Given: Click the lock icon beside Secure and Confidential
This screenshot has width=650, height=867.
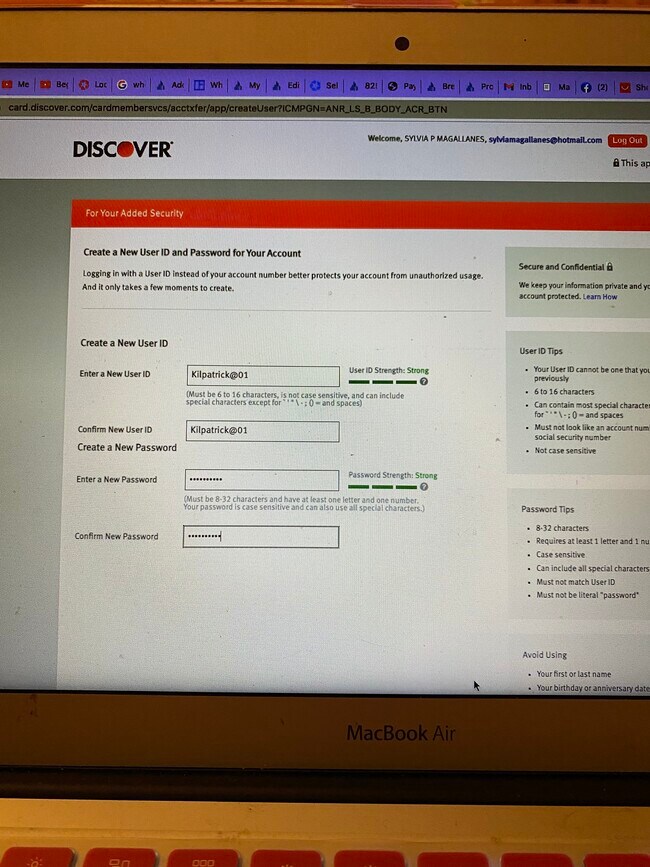Looking at the screenshot, I should (610, 267).
